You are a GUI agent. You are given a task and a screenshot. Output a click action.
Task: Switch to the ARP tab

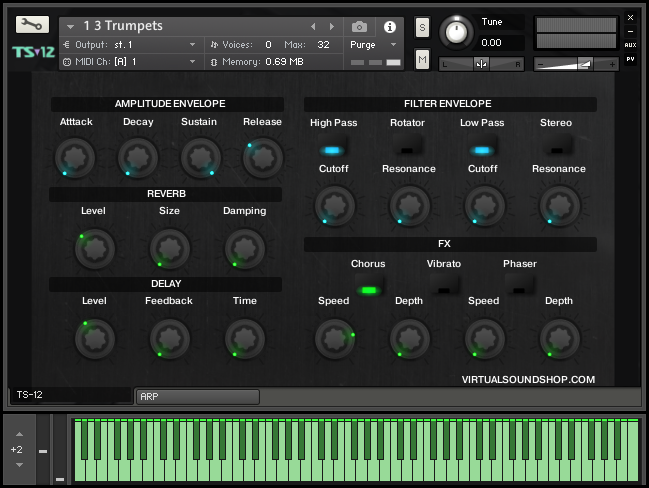pyautogui.click(x=197, y=396)
